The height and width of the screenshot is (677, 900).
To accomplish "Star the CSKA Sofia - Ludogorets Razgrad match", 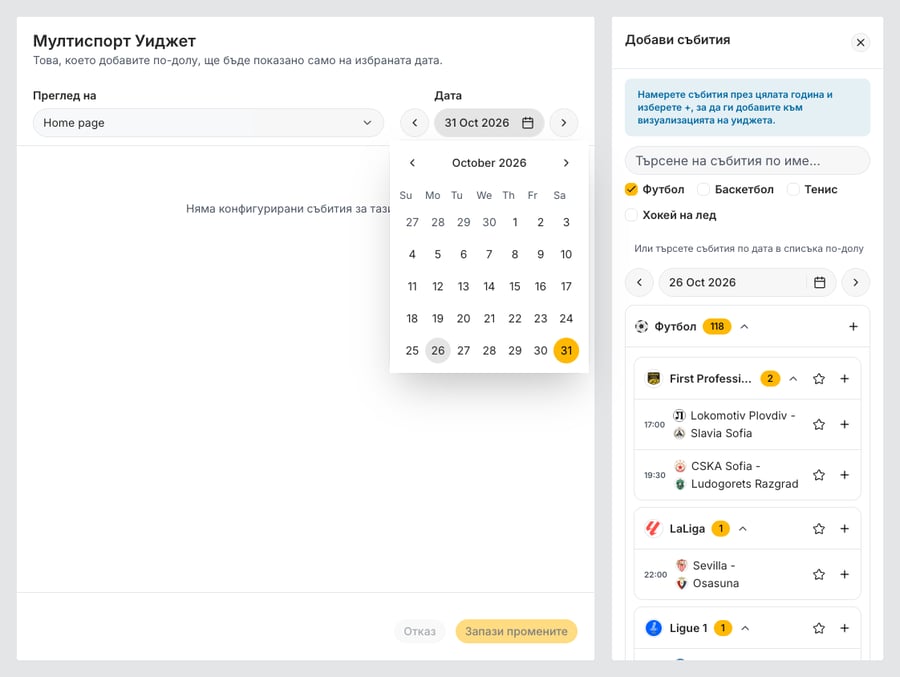I will pos(818,475).
